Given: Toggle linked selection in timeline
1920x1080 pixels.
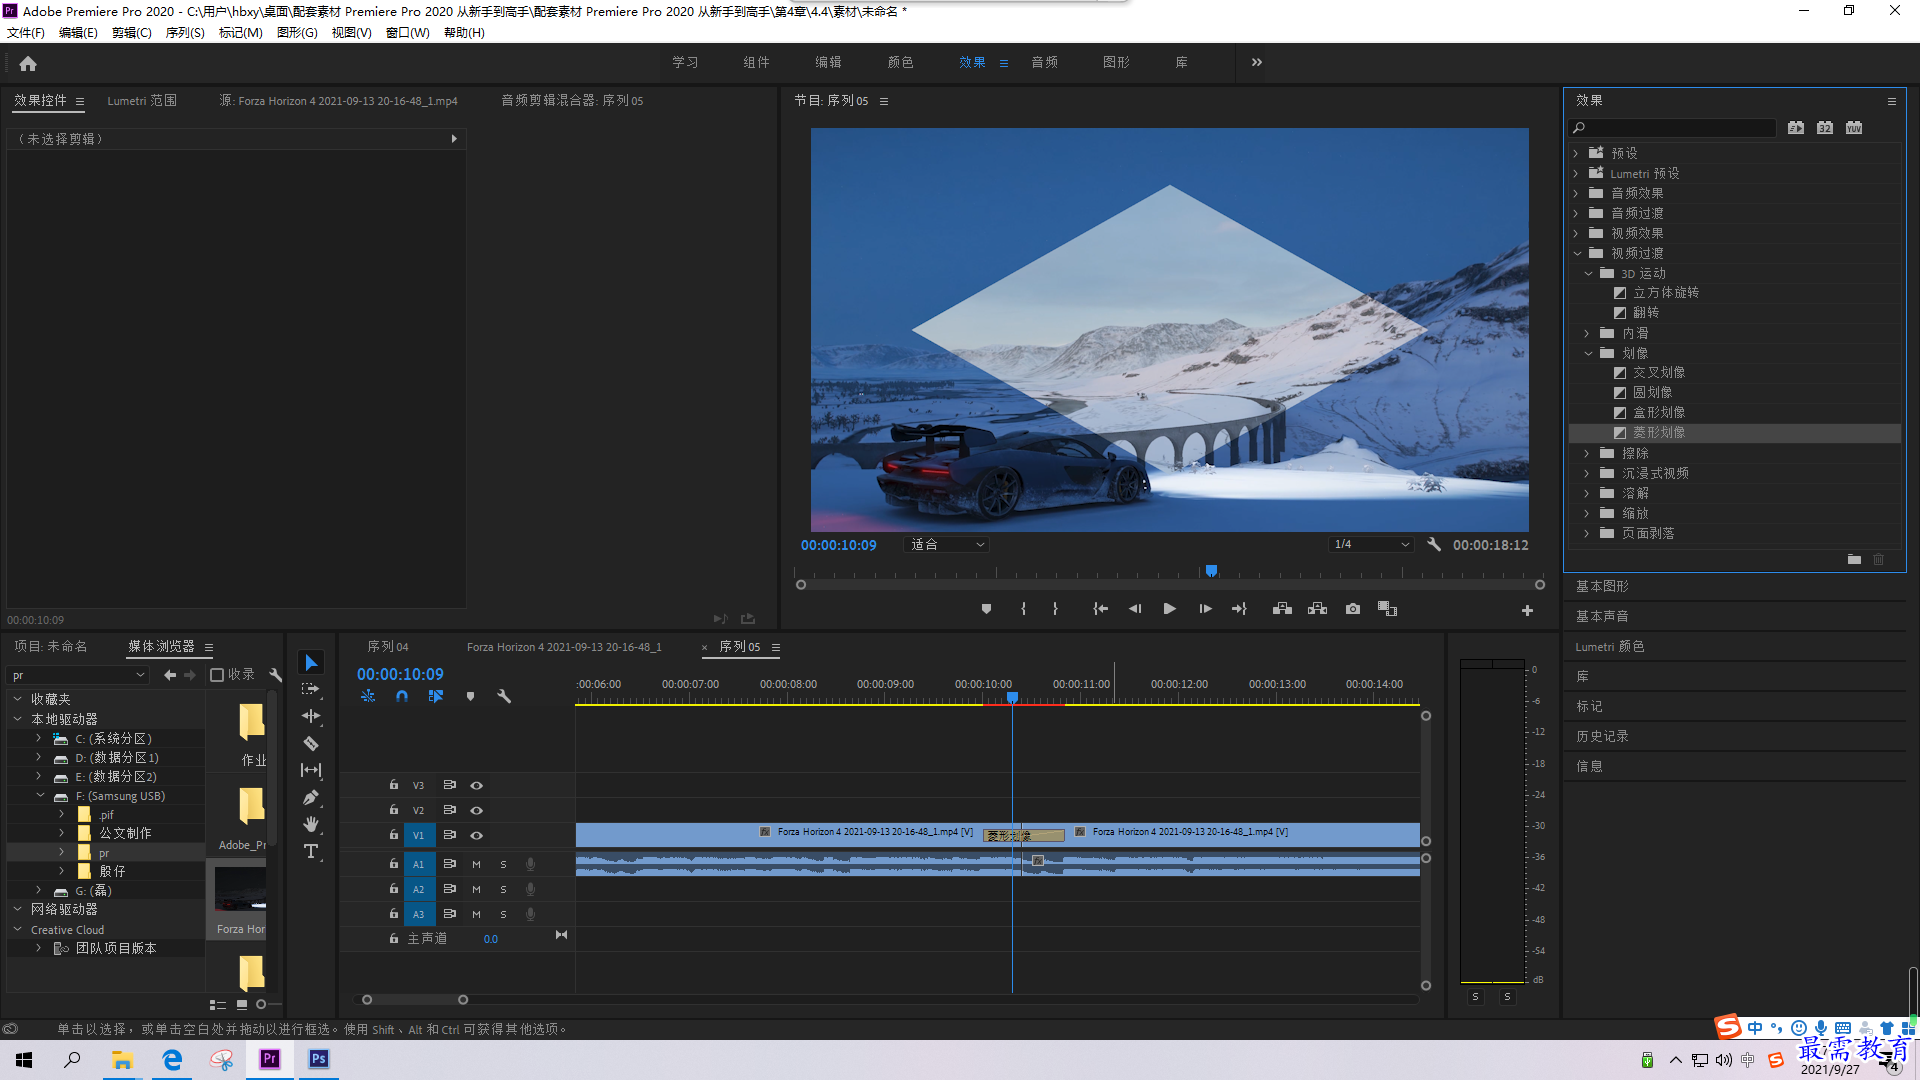Looking at the screenshot, I should point(436,697).
